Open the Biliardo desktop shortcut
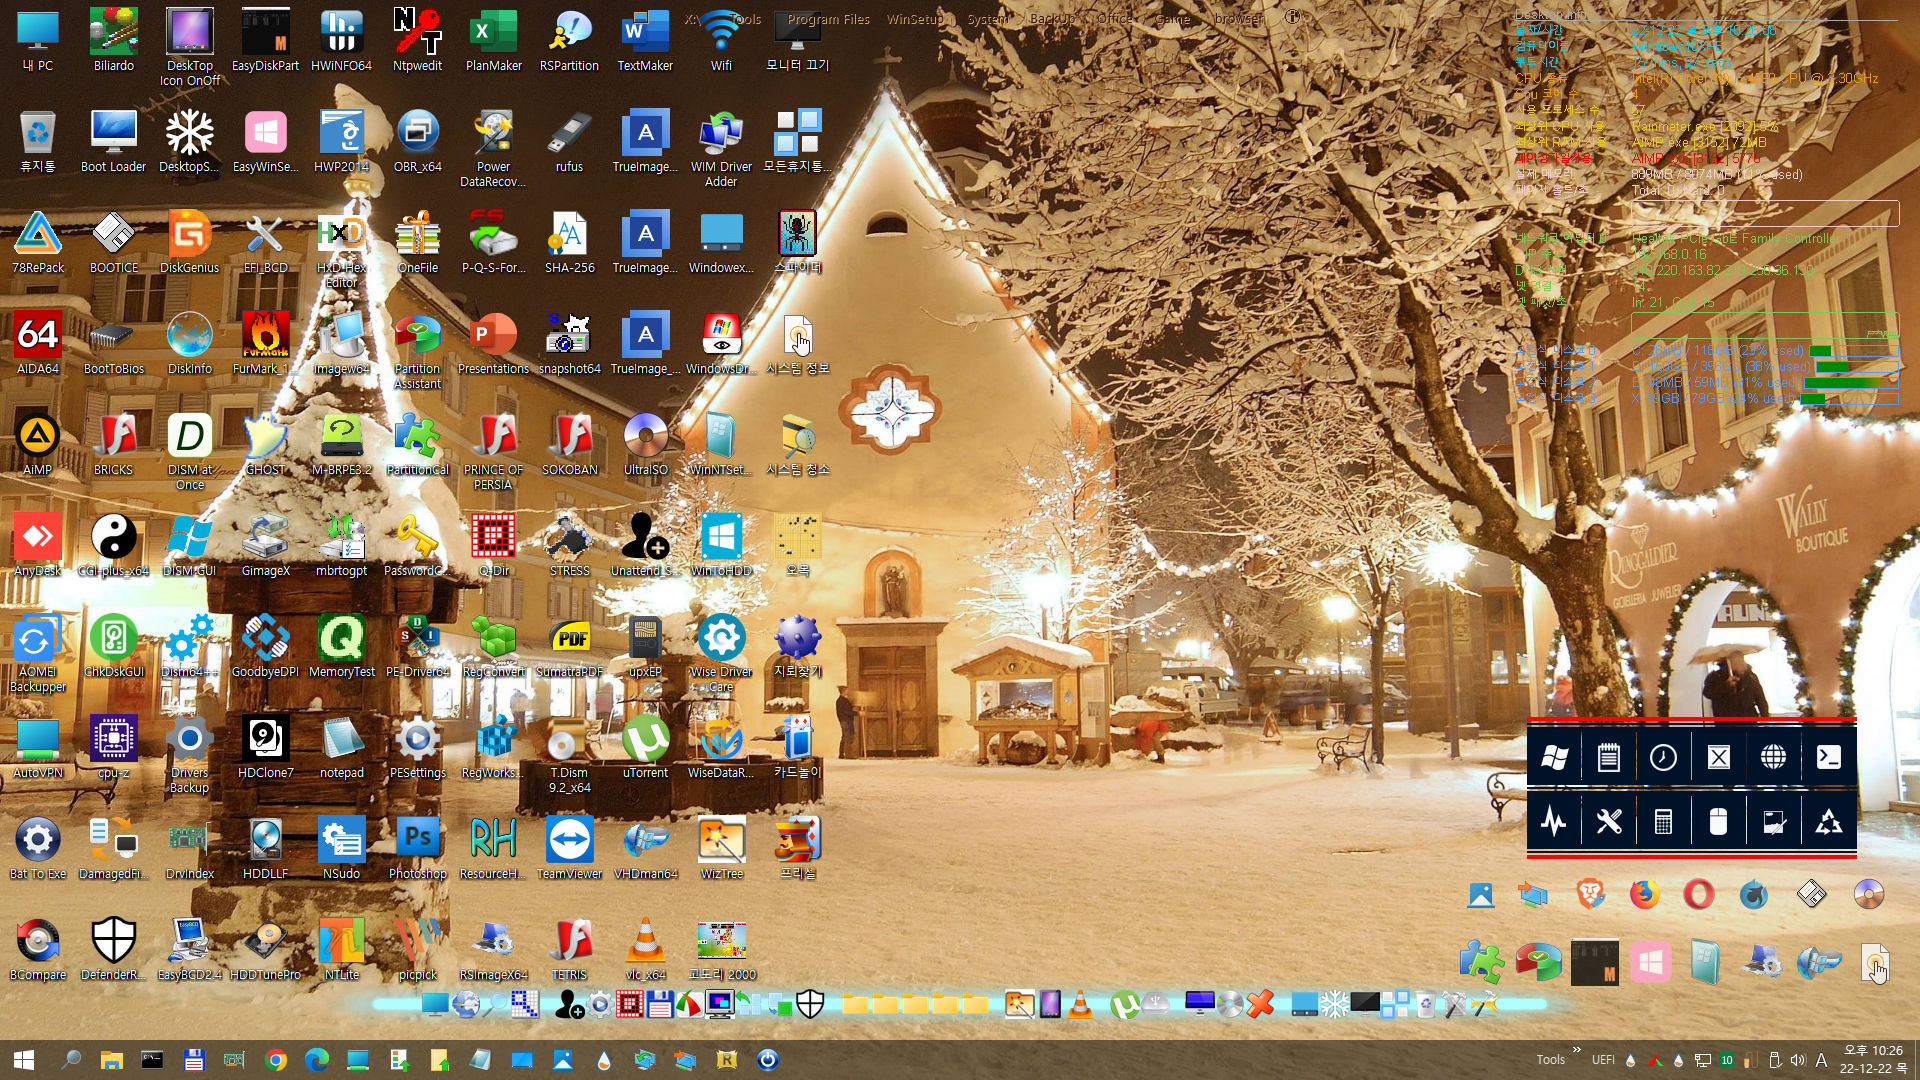Screen dimensions: 1920x1080 (113, 40)
